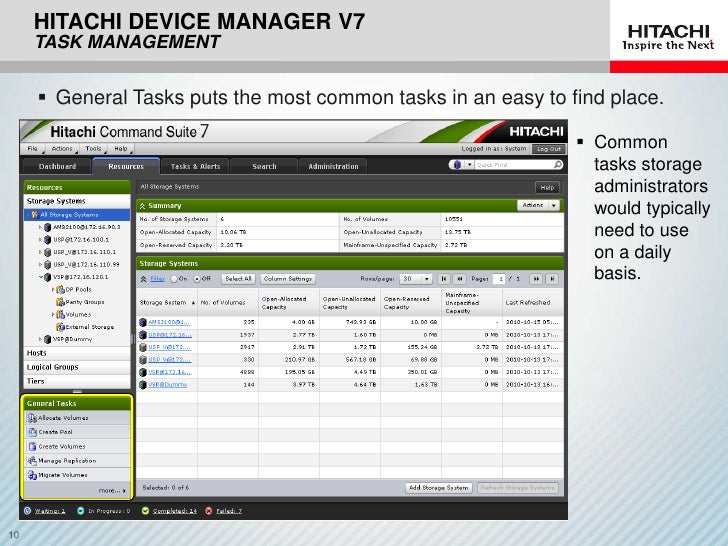This screenshot has height=546, width=728.
Task: Click the Completed: 14 status link
Action: (x=175, y=511)
